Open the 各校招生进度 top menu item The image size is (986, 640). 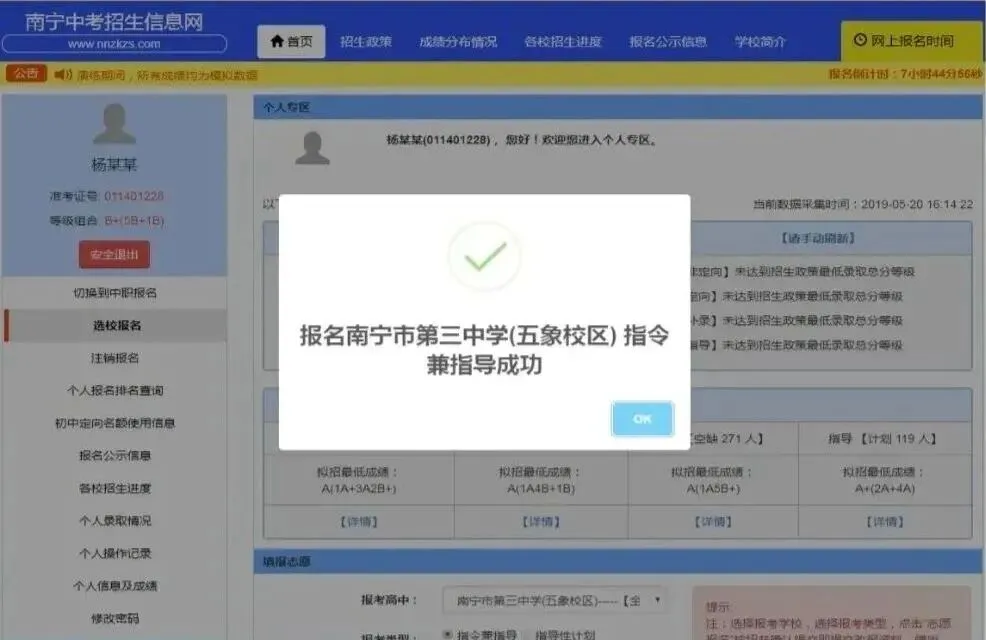click(563, 41)
